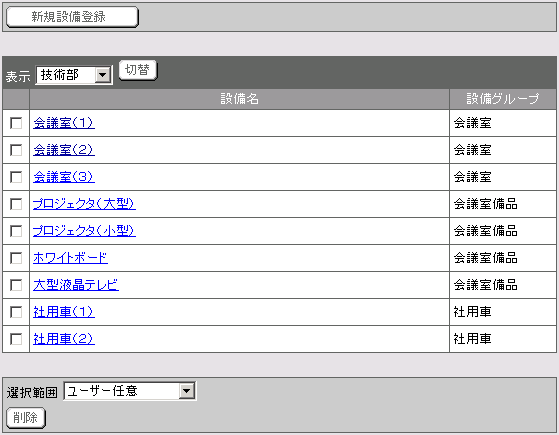This screenshot has width=559, height=435.
Task: Expand the 選択範囲 ユーザー任意 dropdown
Action: [x=130, y=391]
